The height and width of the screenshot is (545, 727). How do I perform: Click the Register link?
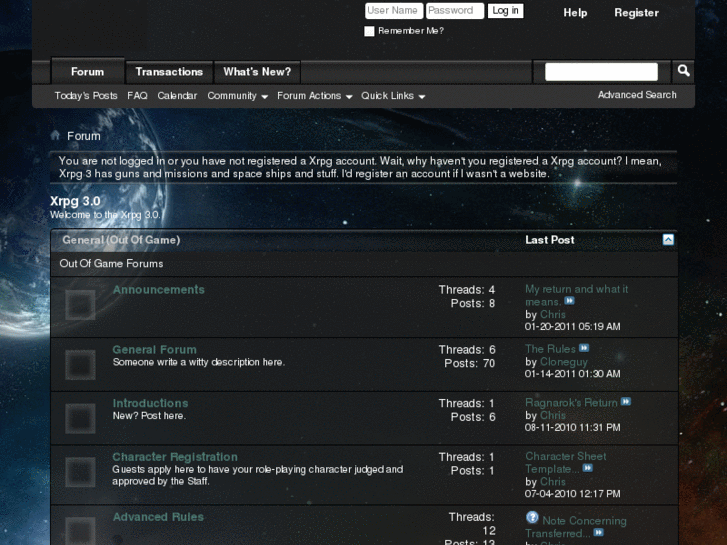(x=637, y=13)
